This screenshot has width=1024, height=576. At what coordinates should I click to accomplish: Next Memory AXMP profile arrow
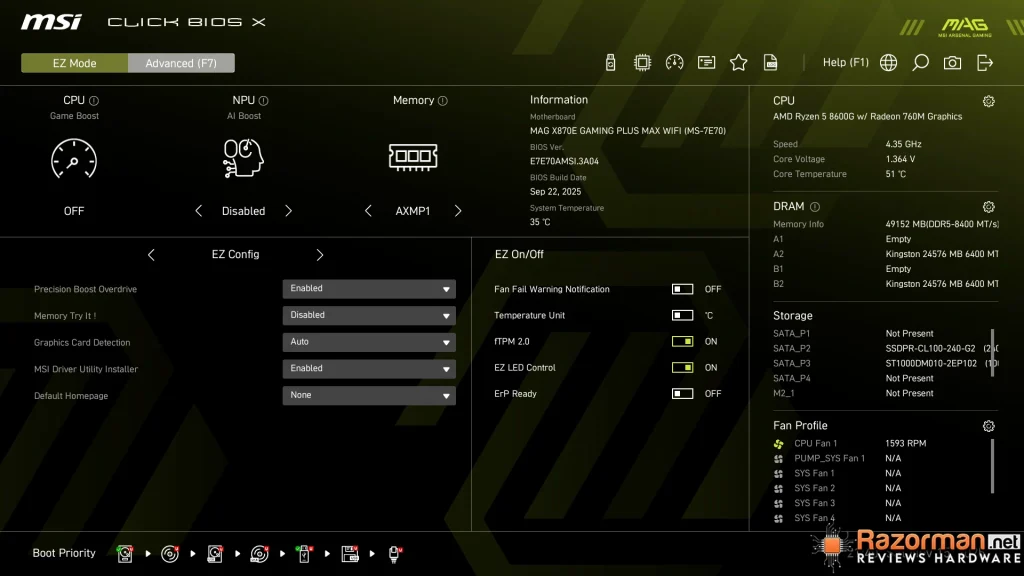pyautogui.click(x=458, y=211)
